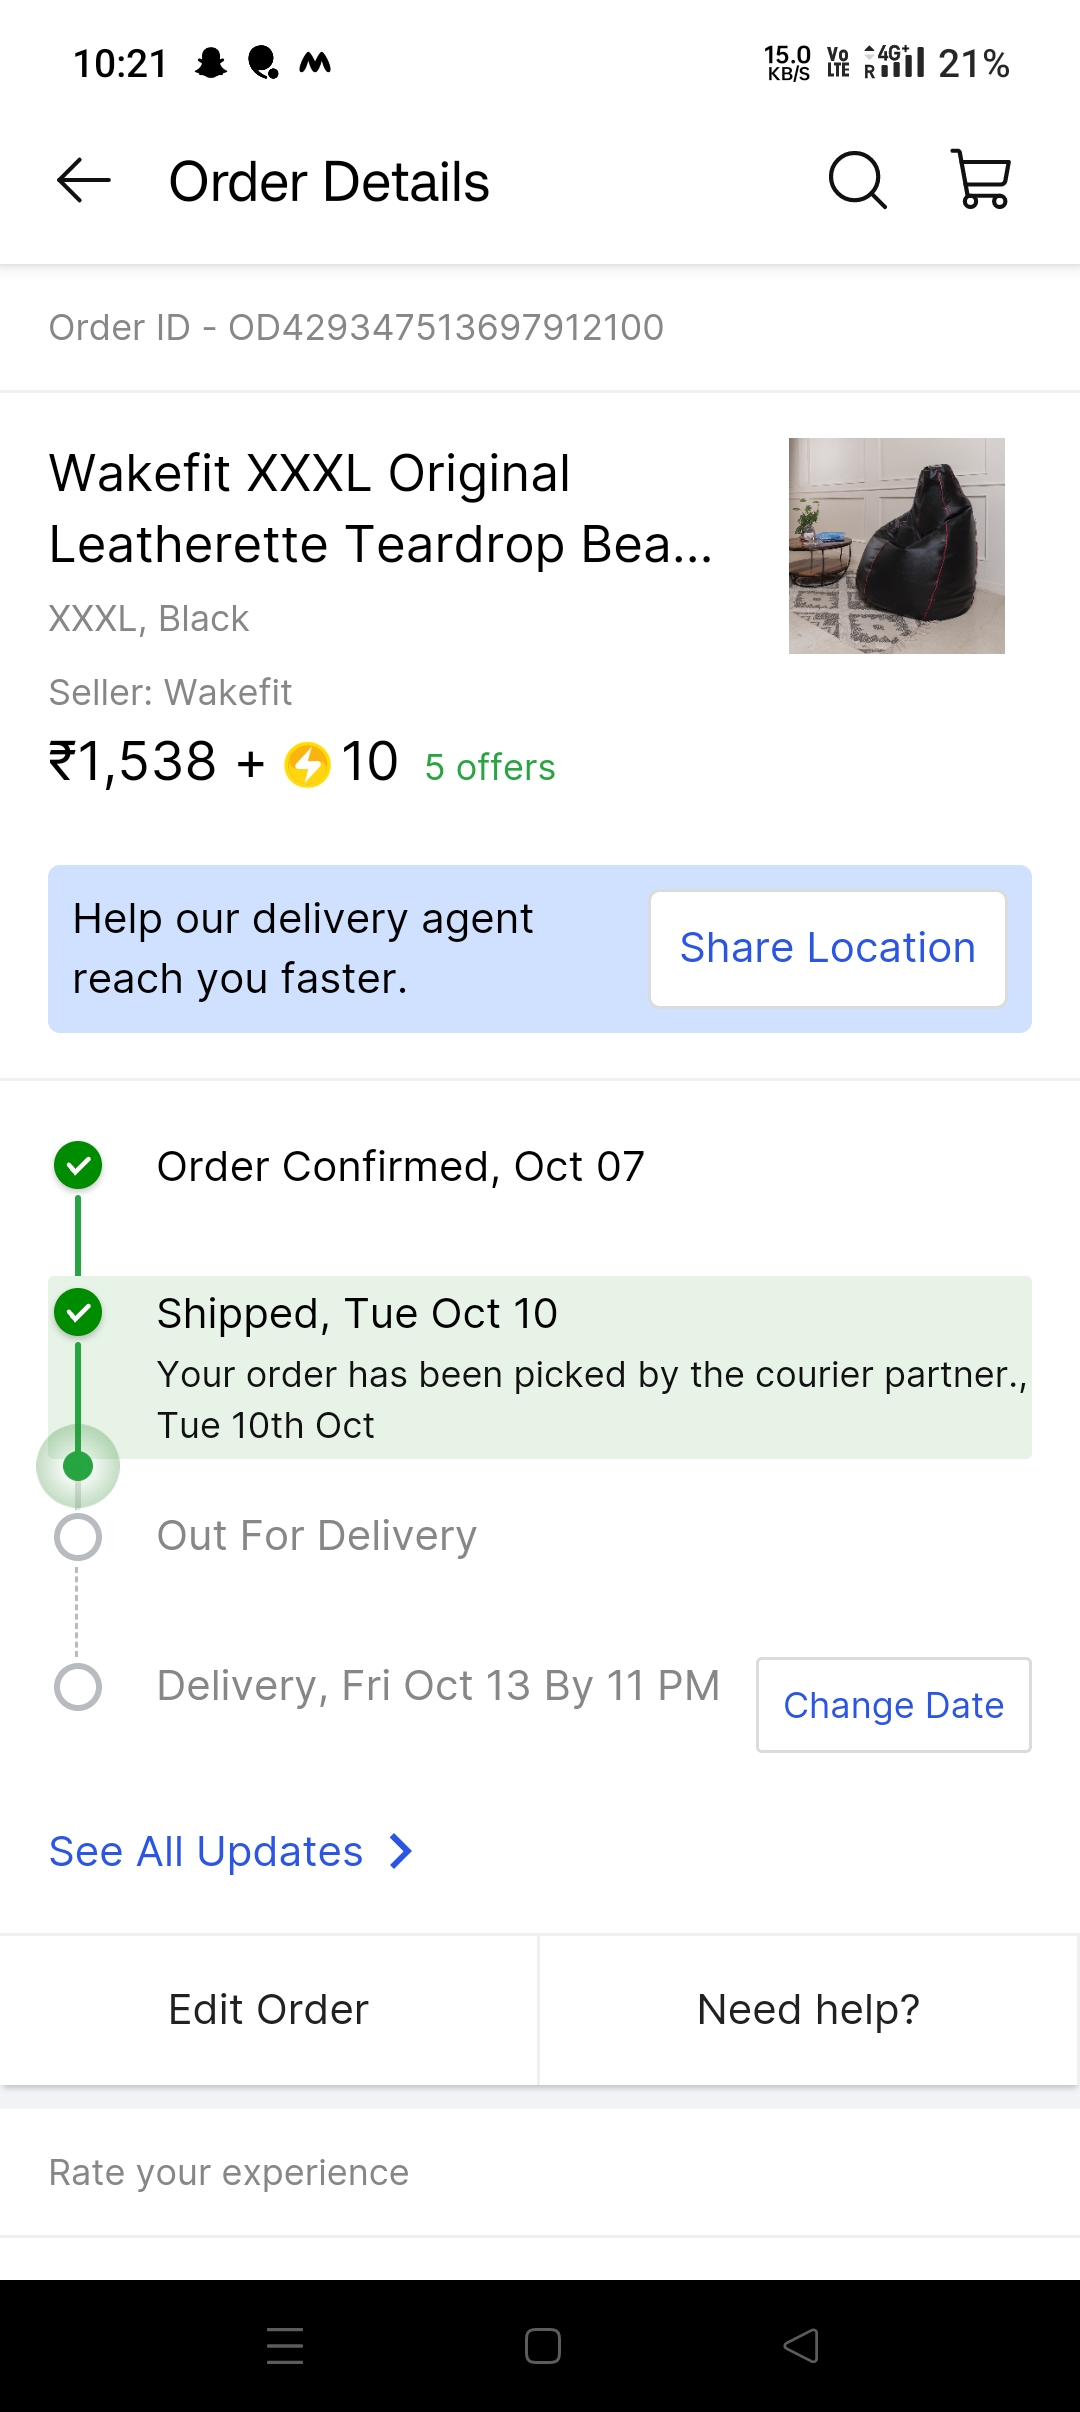1080x2412 pixels.
Task: Open the shopping cart
Action: coord(981,180)
